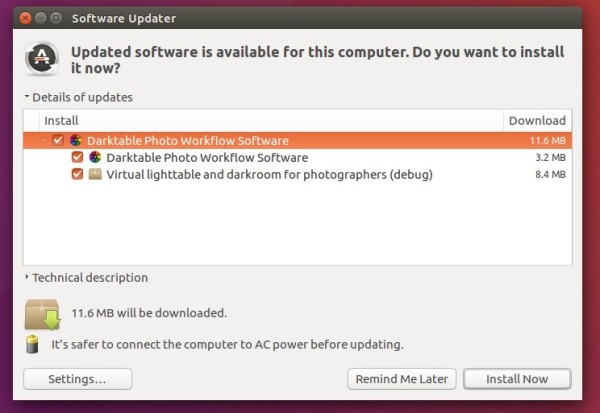Click the download box icon with green arrow
600x413 pixels.
pos(42,314)
